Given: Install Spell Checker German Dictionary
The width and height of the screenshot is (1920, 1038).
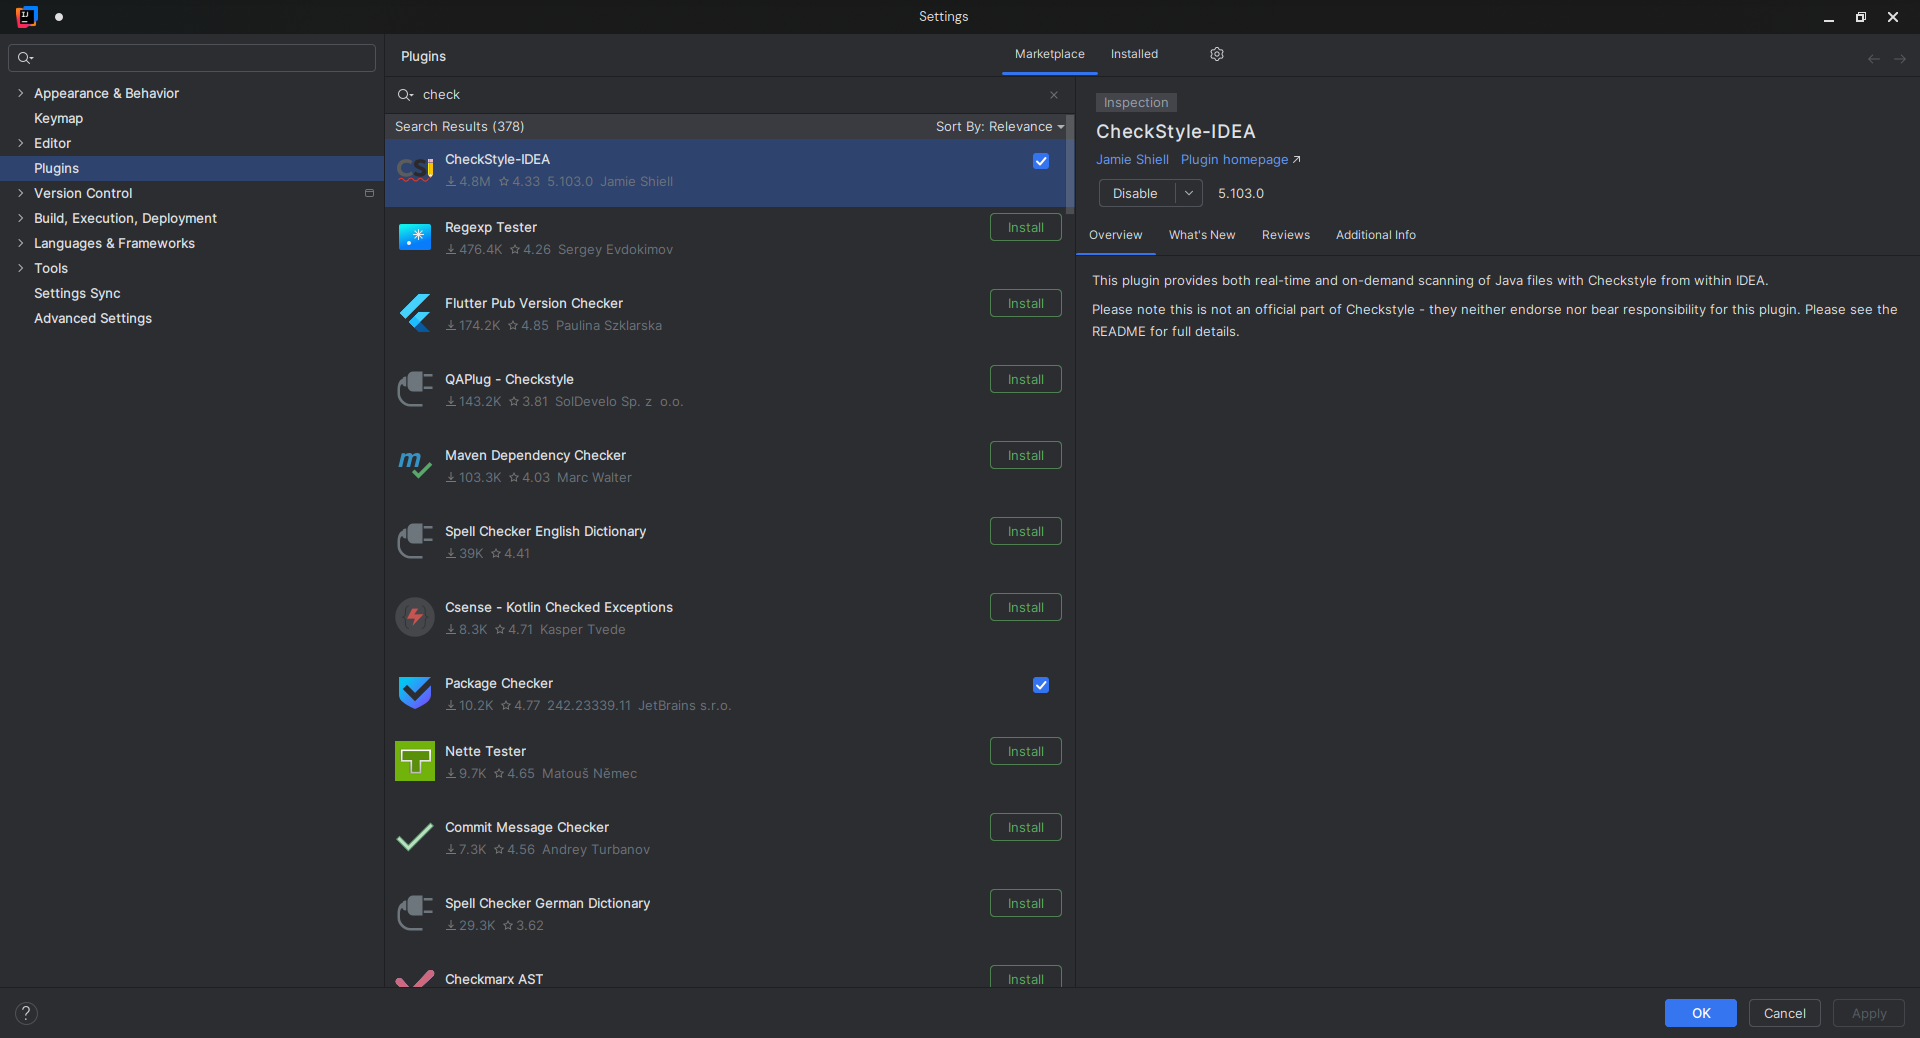Looking at the screenshot, I should click(1026, 903).
